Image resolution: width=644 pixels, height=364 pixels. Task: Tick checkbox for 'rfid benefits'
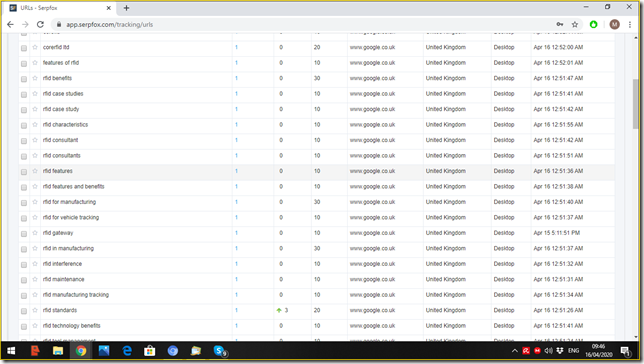pos(24,79)
